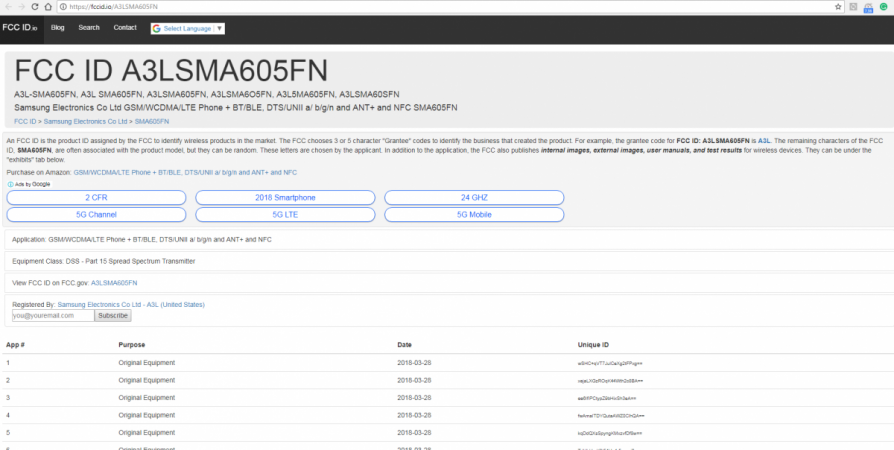View site information icon in address bar
The width and height of the screenshot is (894, 450).
[63, 7]
